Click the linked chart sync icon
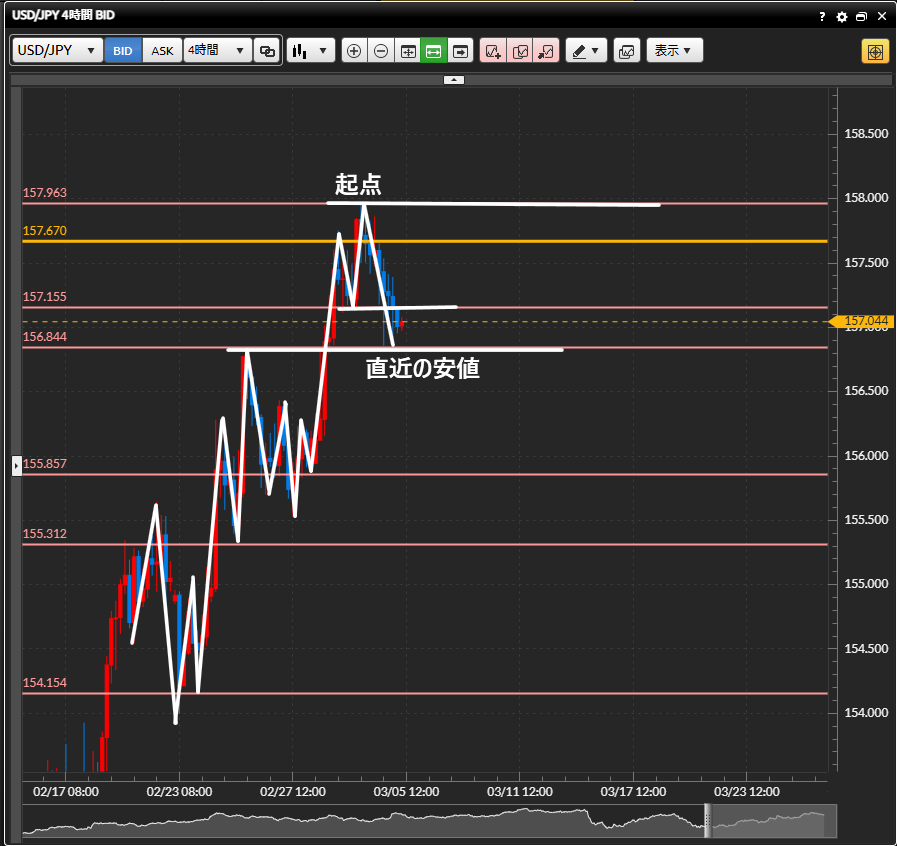Viewport: 897px width, 846px height. click(x=267, y=51)
